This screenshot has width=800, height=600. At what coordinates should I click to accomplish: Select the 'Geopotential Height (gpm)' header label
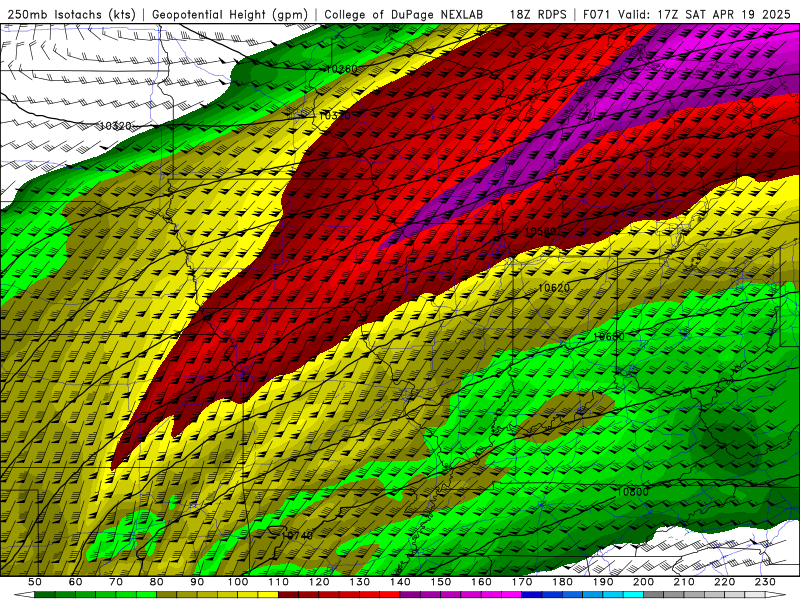pyautogui.click(x=230, y=15)
